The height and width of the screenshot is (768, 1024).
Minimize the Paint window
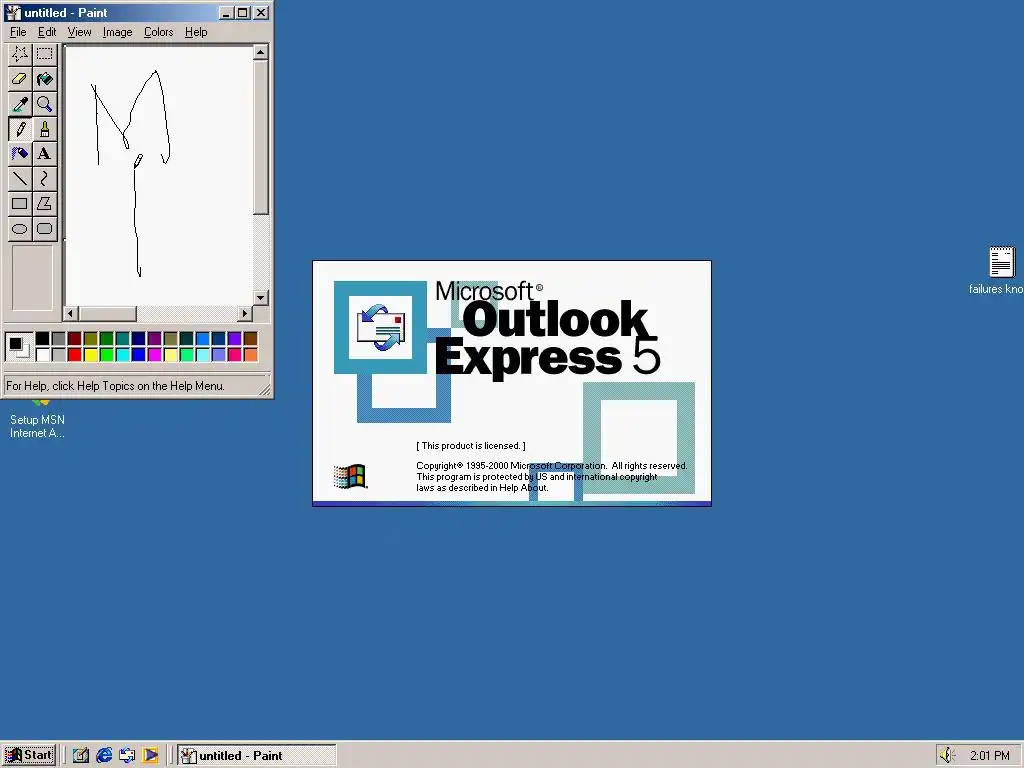click(227, 12)
